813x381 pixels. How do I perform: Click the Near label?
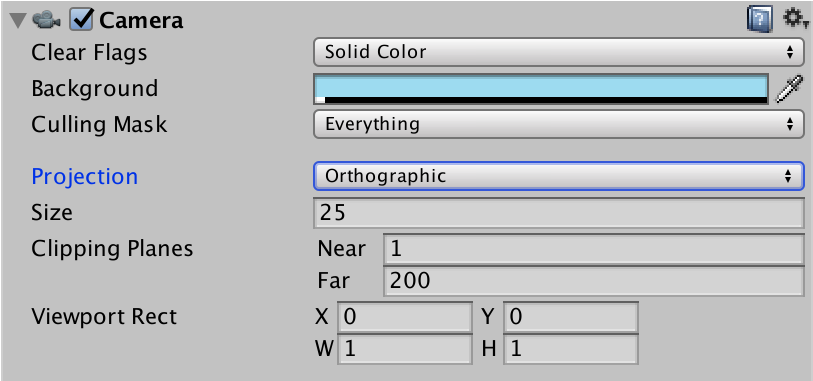[342, 249]
